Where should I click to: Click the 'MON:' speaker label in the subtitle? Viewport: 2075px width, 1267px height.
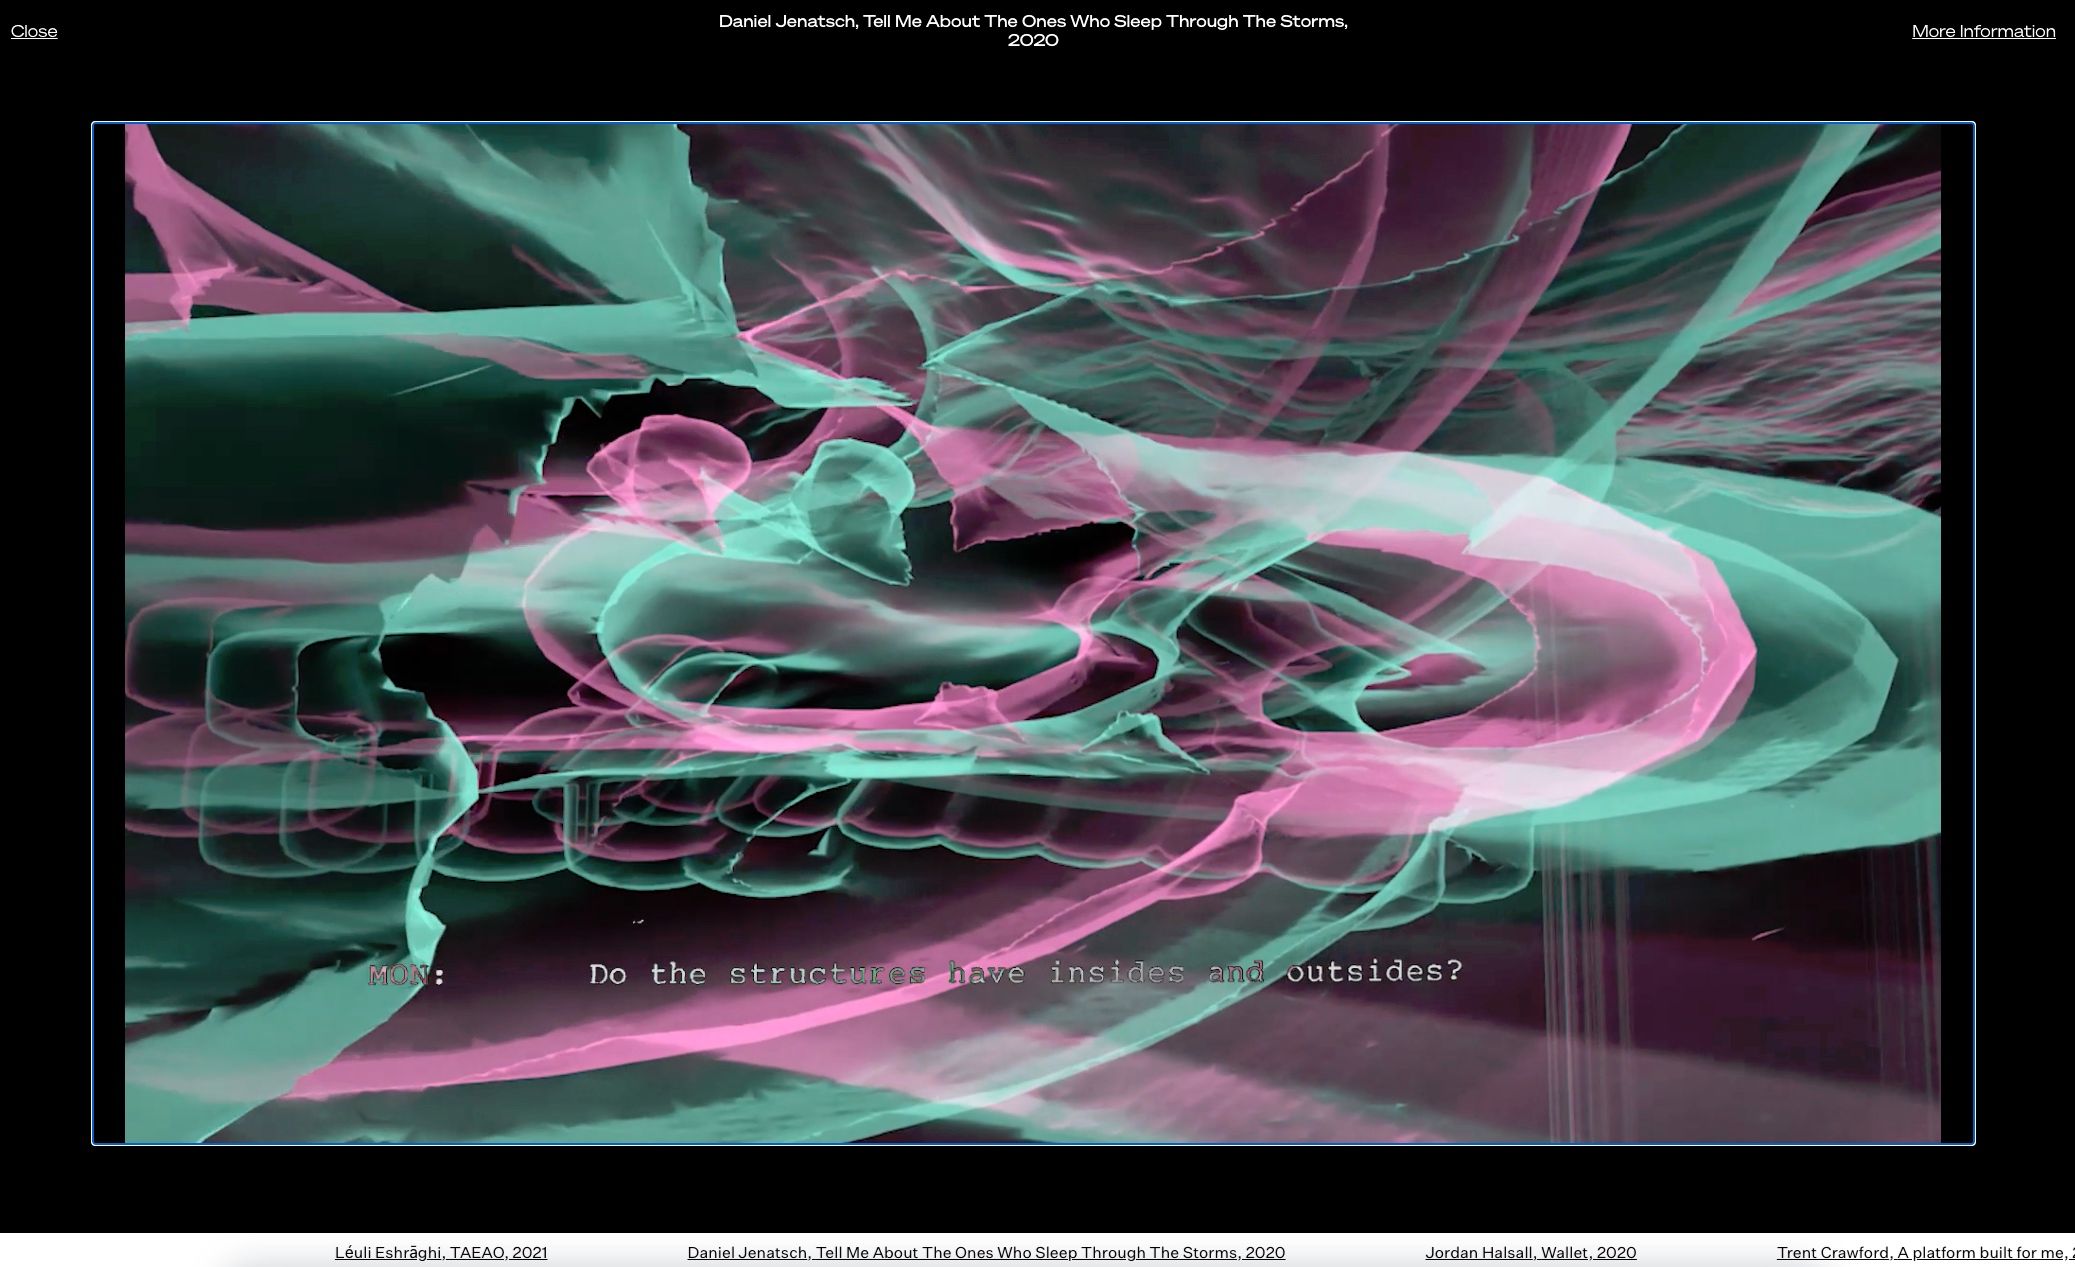[406, 975]
